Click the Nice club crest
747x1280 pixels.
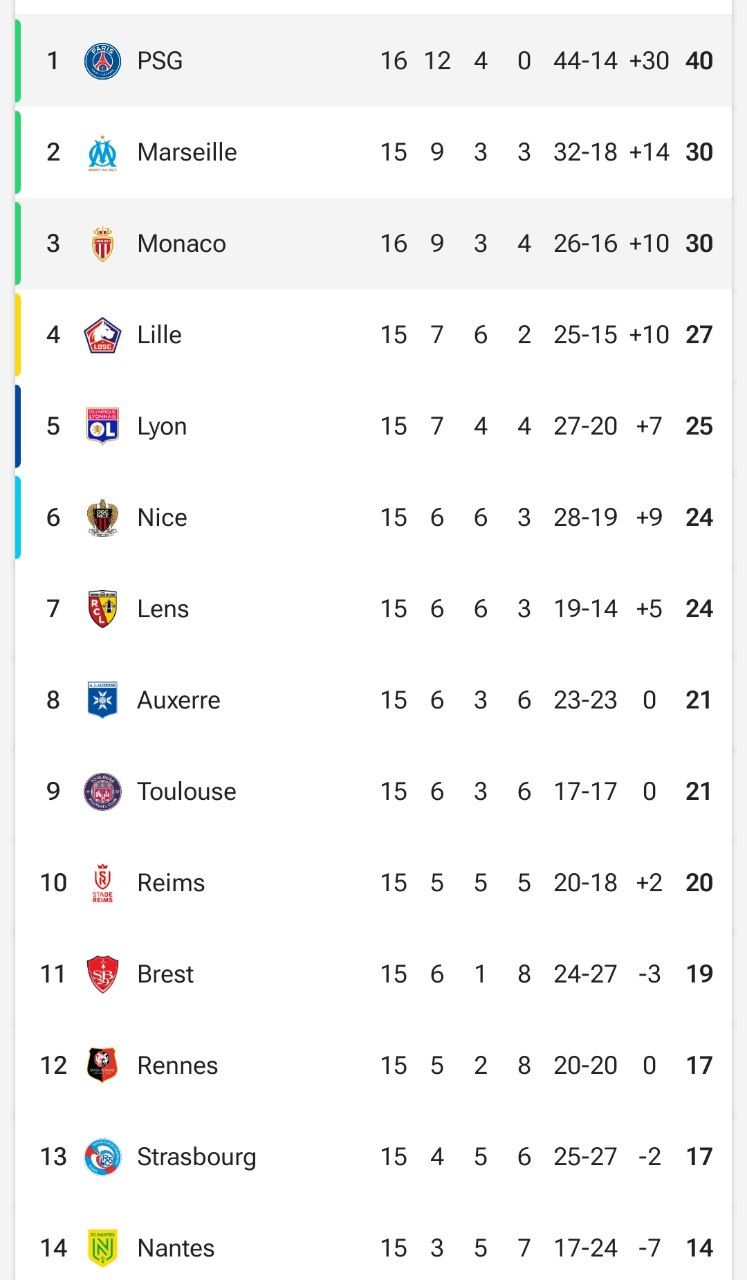click(x=102, y=518)
